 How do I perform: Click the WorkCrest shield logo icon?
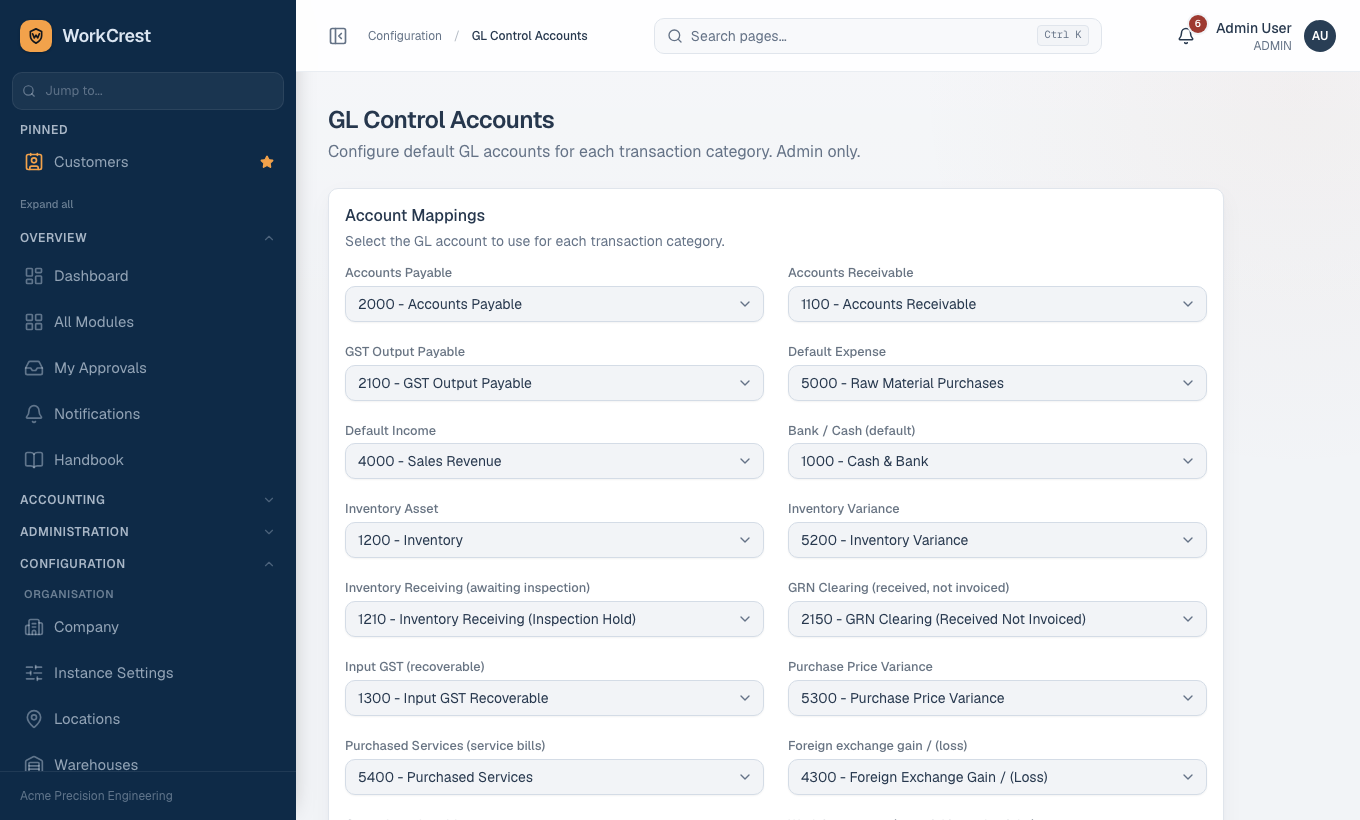[x=36, y=36]
